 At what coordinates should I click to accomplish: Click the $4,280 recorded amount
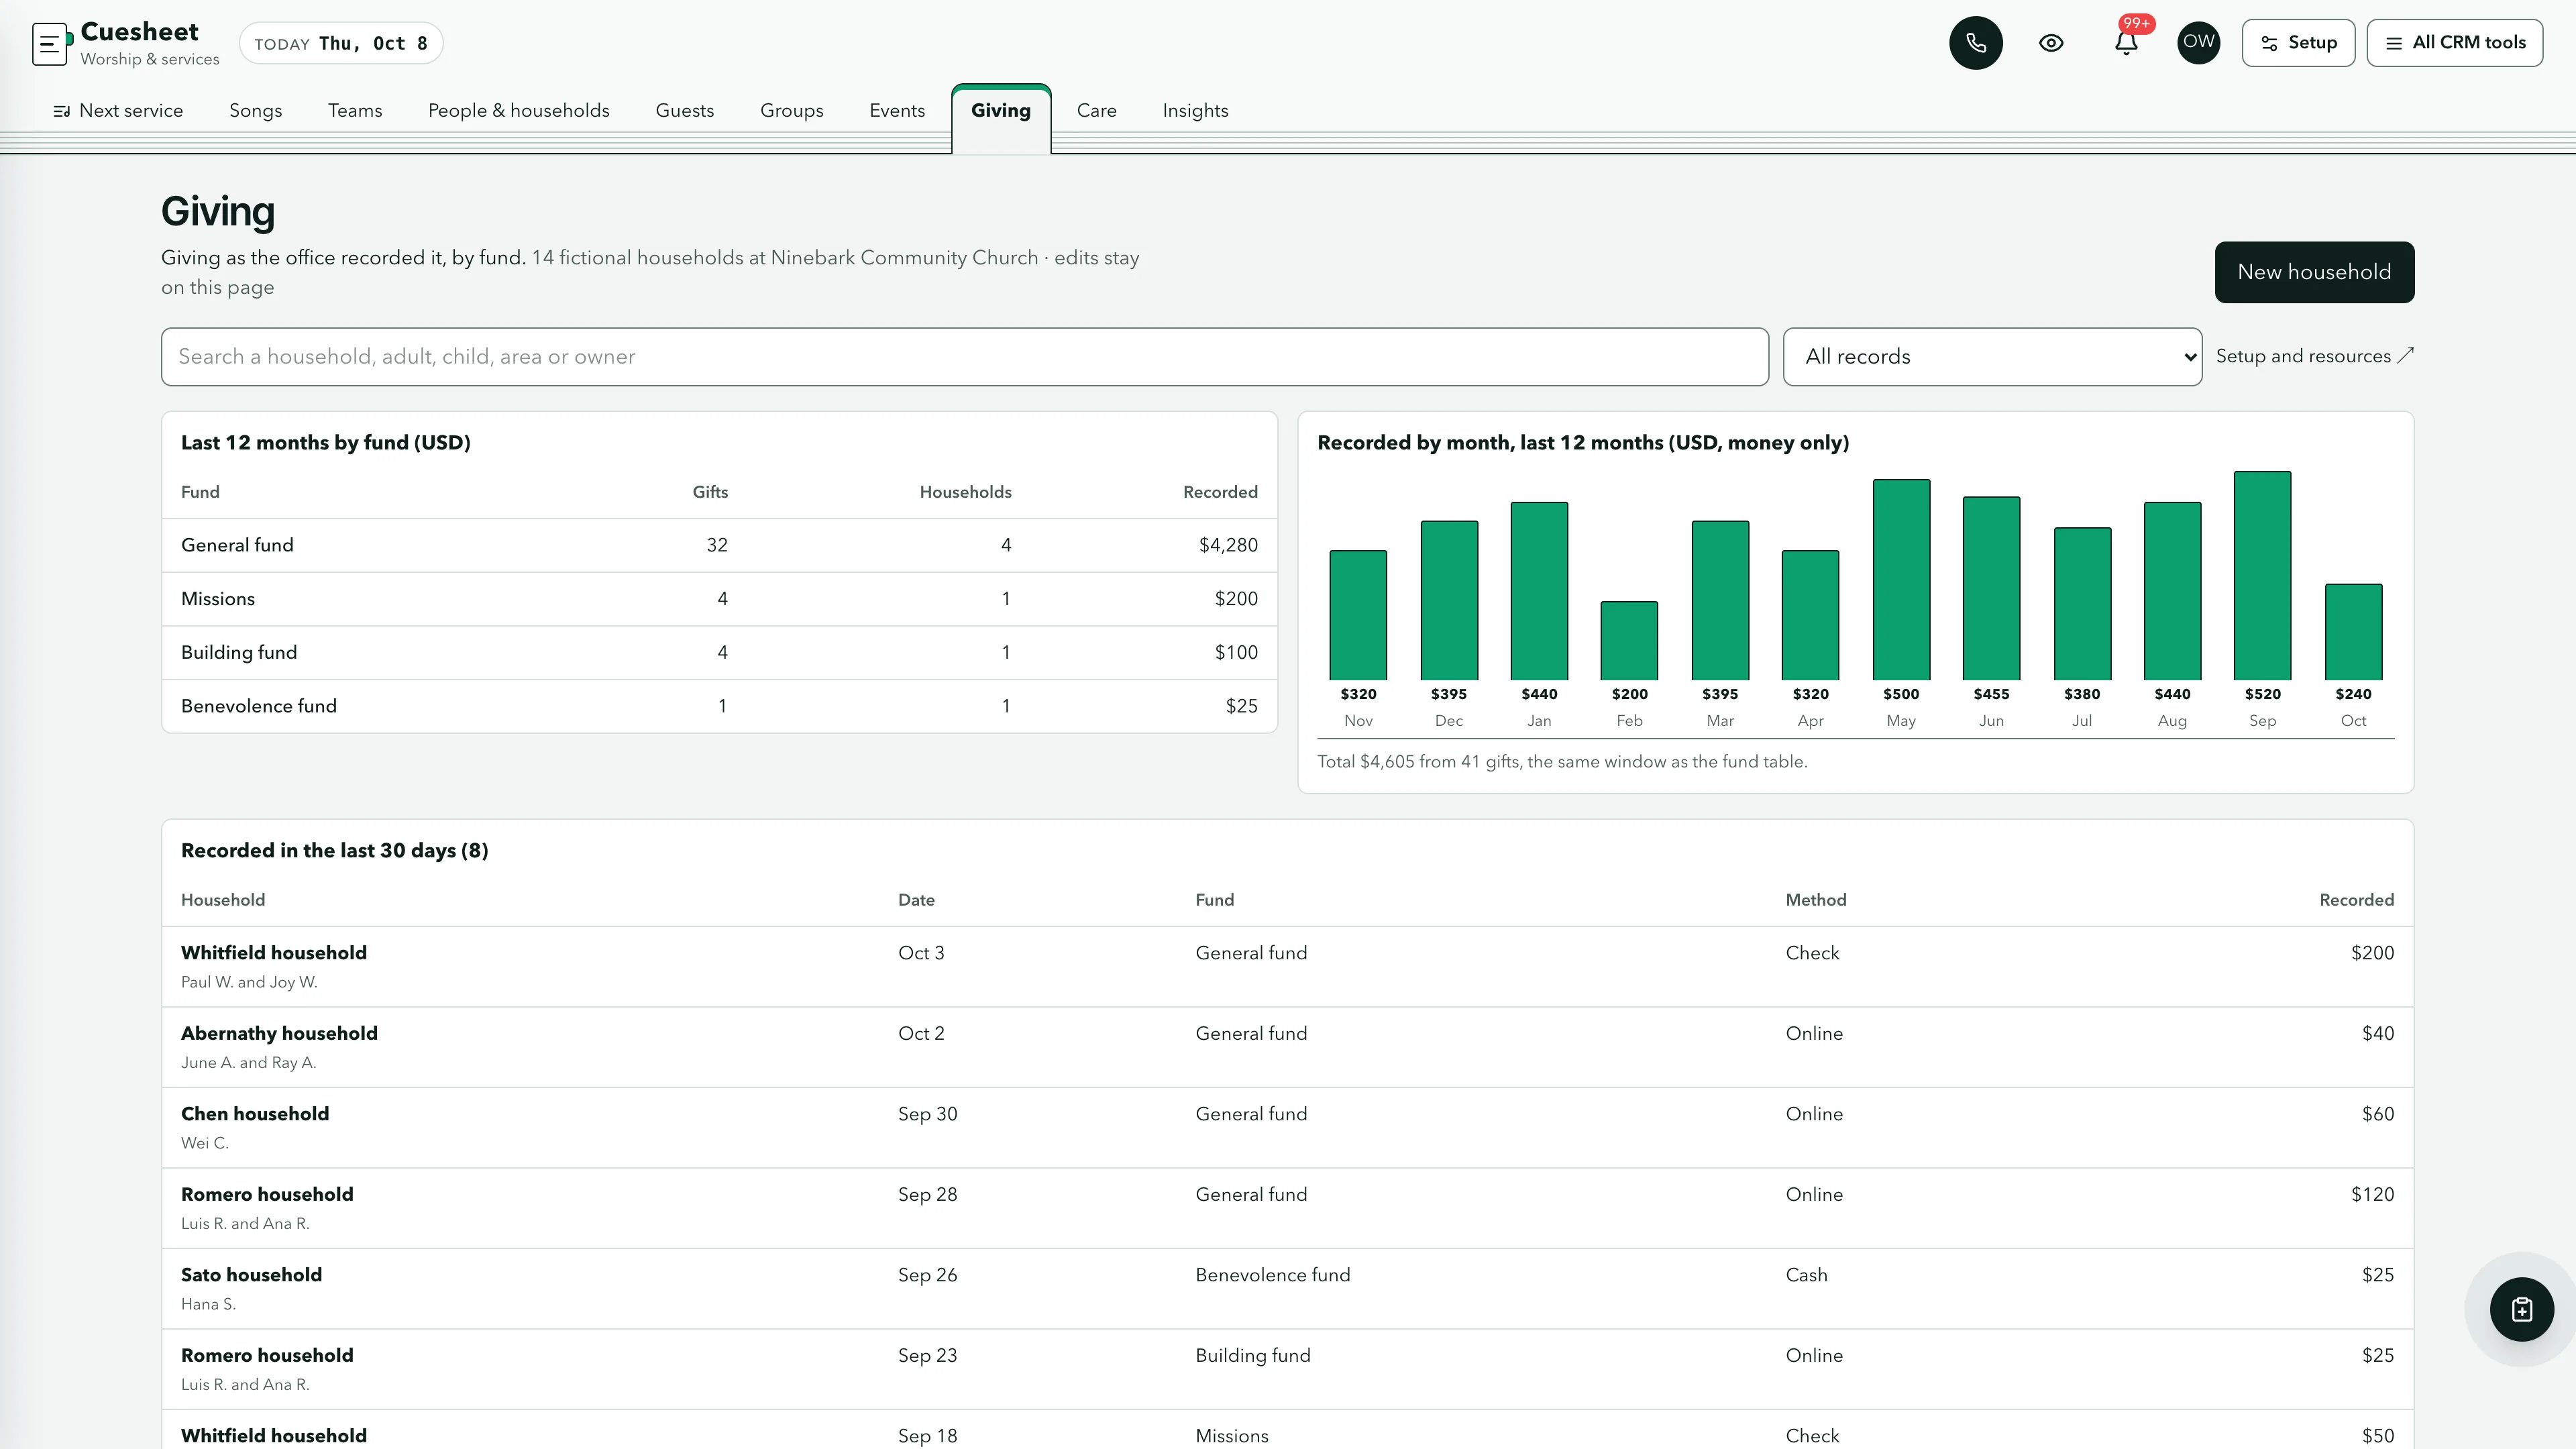coord(1228,545)
